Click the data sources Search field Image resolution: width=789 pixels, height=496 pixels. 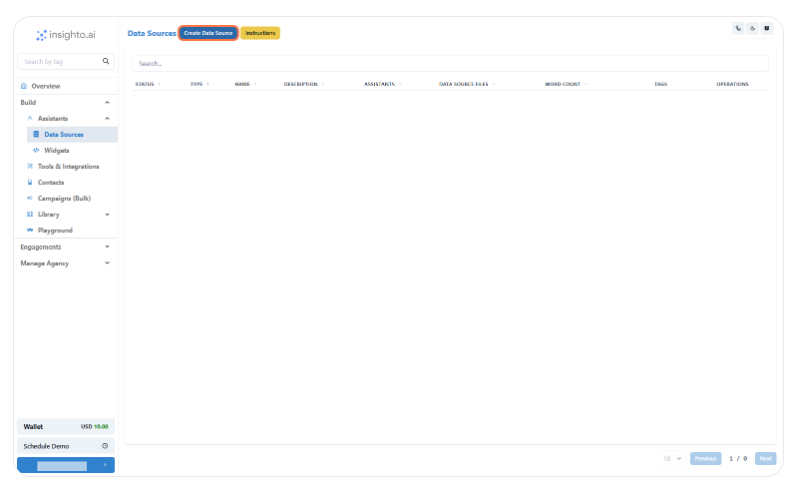coord(450,63)
